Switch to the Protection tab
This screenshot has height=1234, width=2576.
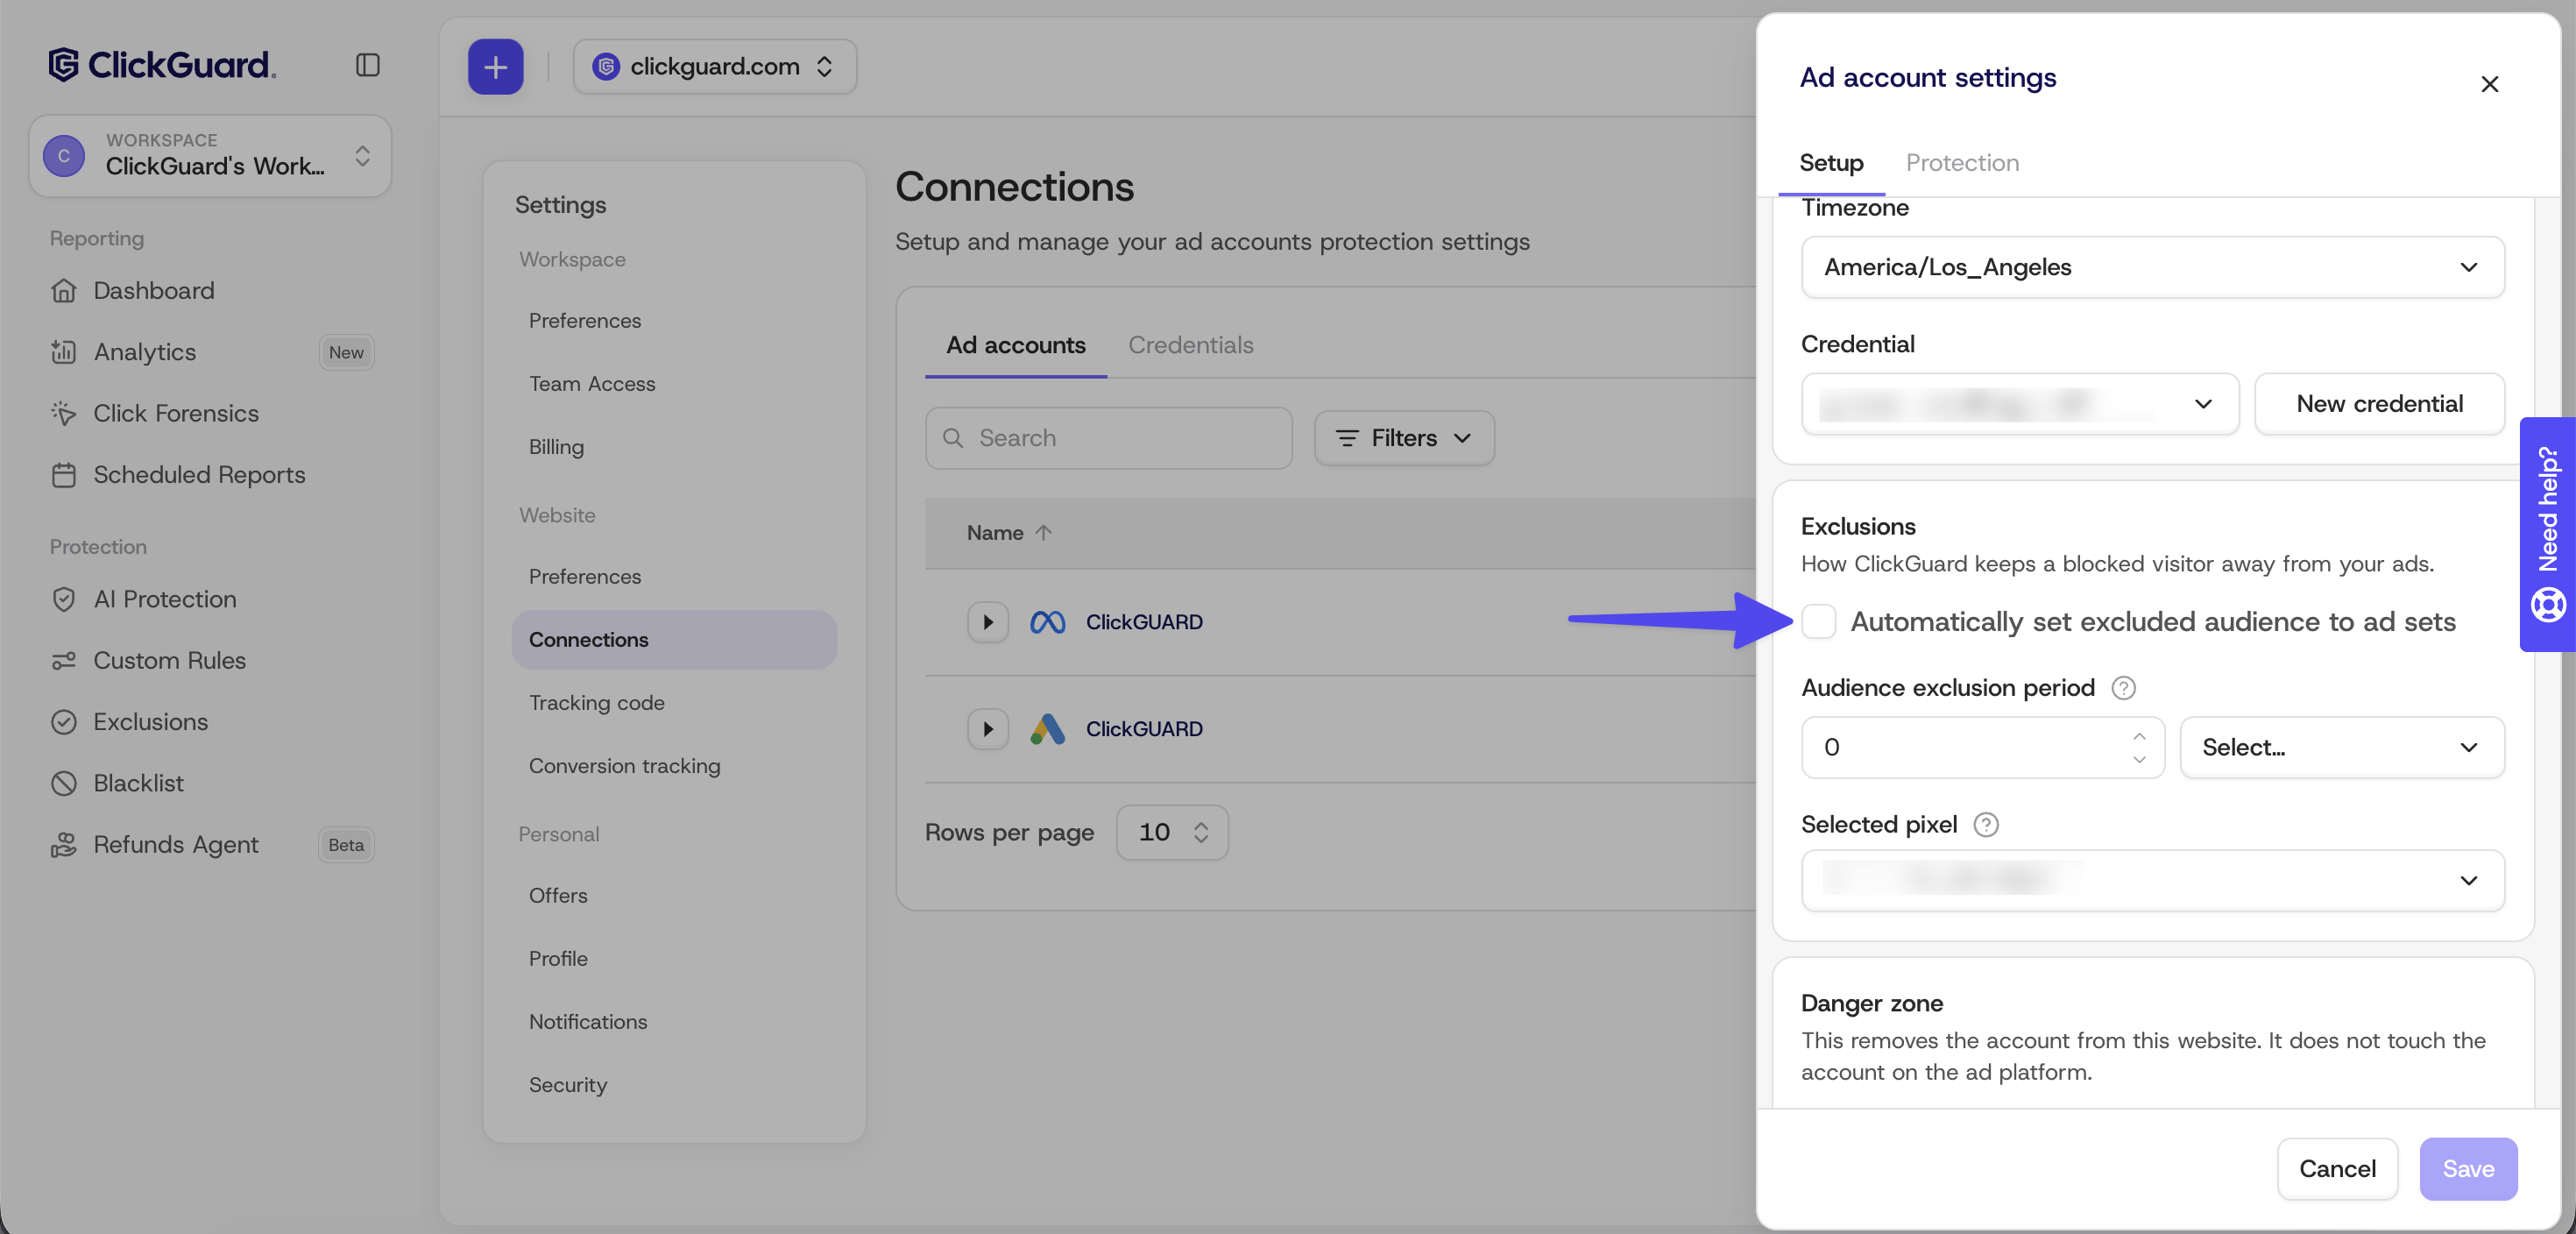click(1962, 163)
